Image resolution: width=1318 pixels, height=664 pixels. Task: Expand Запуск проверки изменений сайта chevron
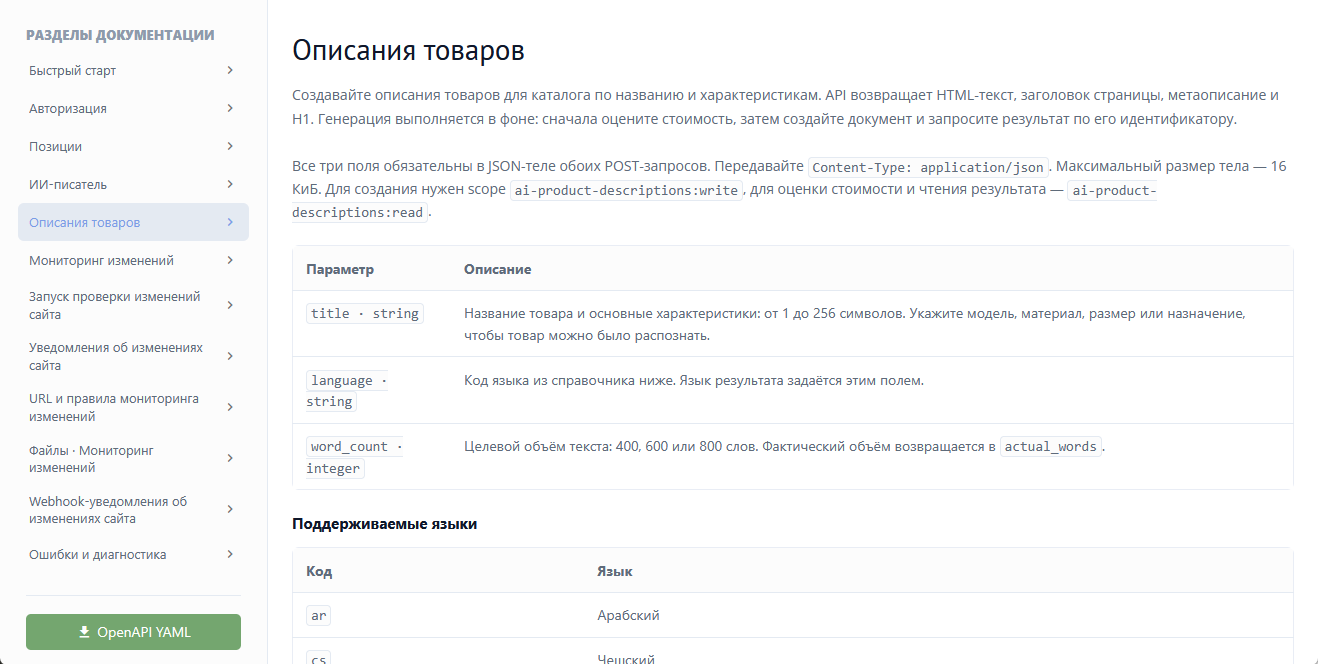[x=230, y=305]
